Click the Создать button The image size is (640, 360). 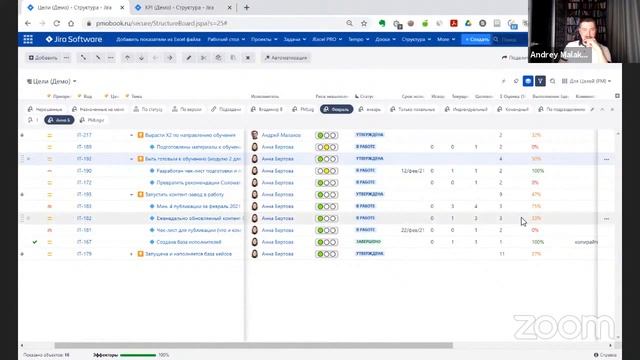point(477,39)
